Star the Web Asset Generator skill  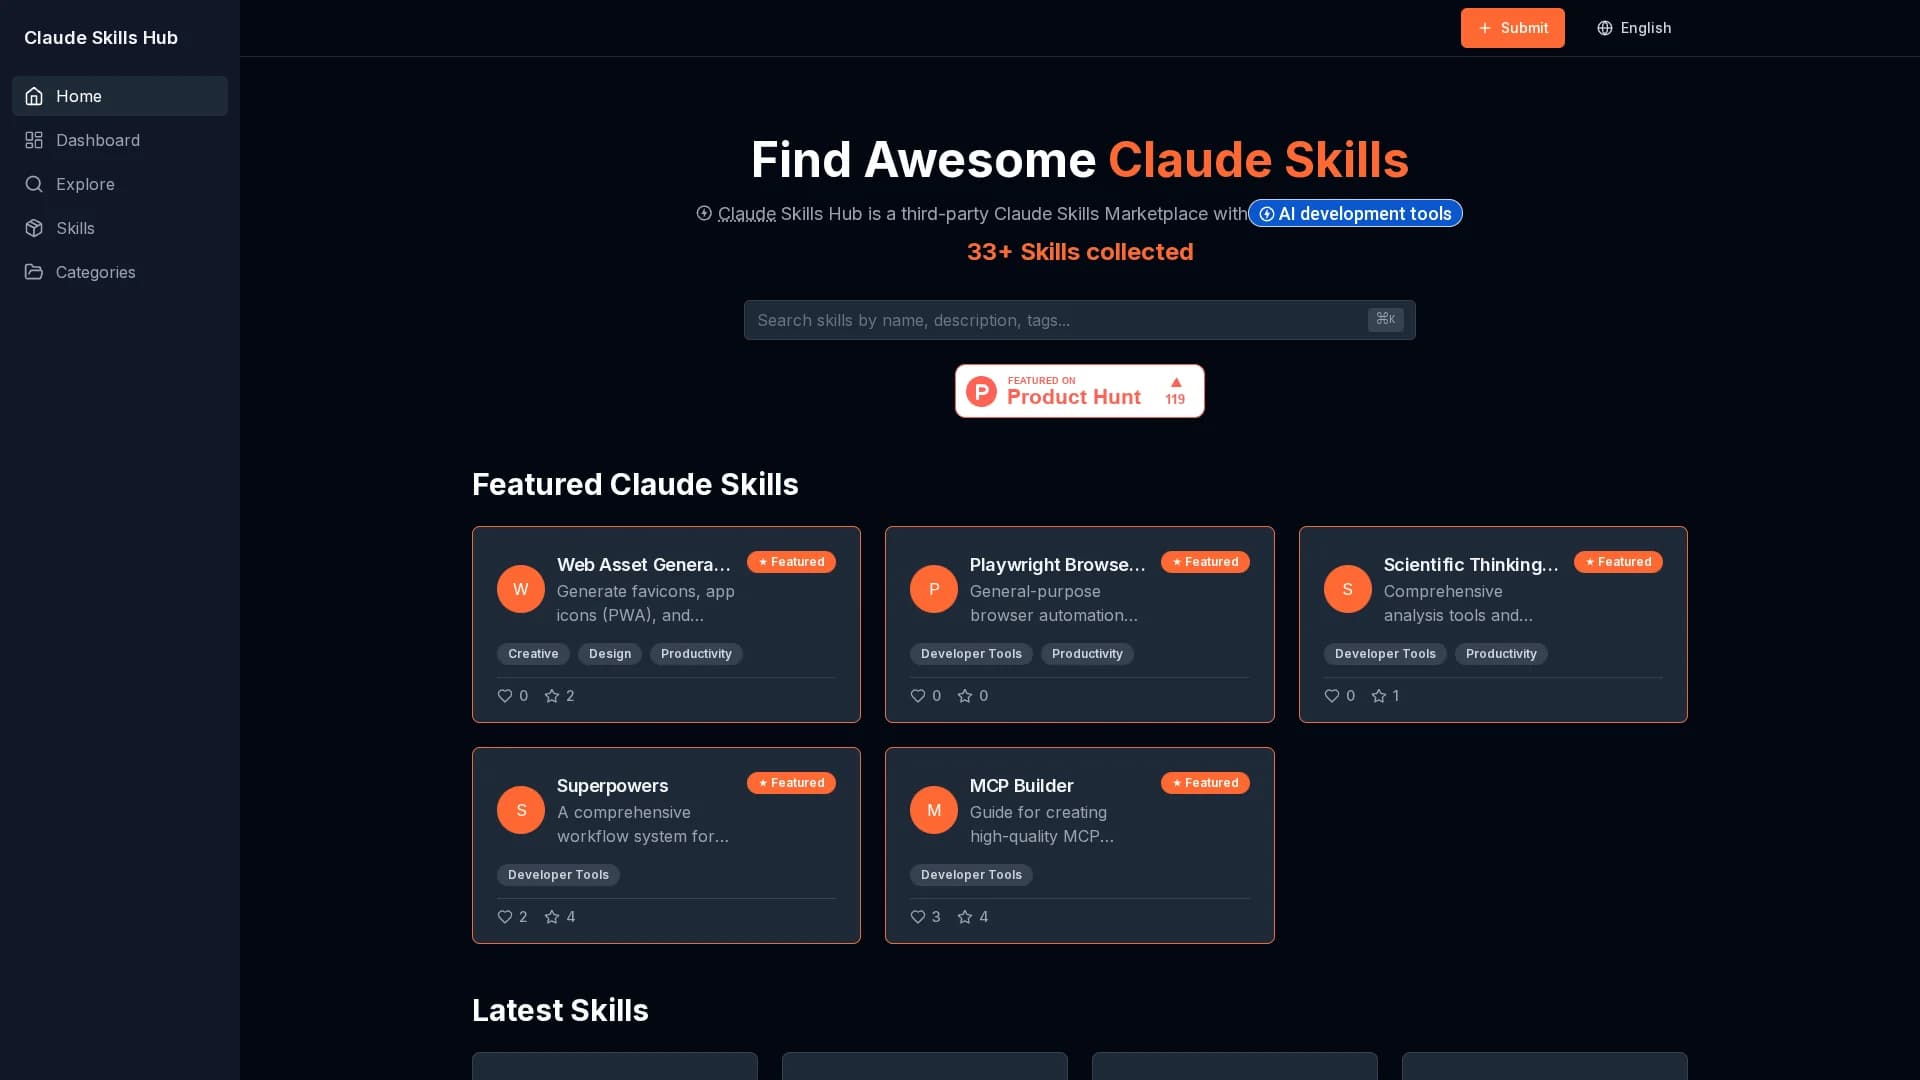tap(552, 696)
